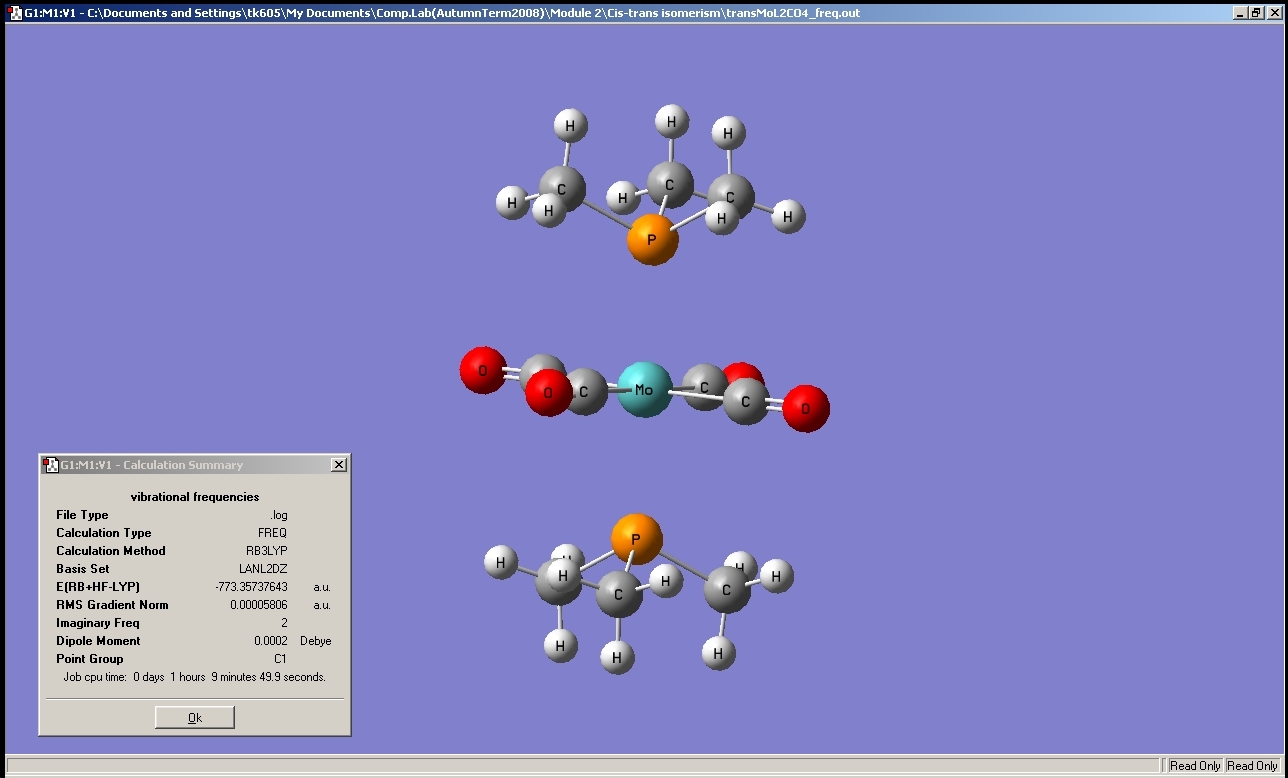This screenshot has height=778, width=1288.
Task: Close the main molecule view window
Action: point(1274,13)
